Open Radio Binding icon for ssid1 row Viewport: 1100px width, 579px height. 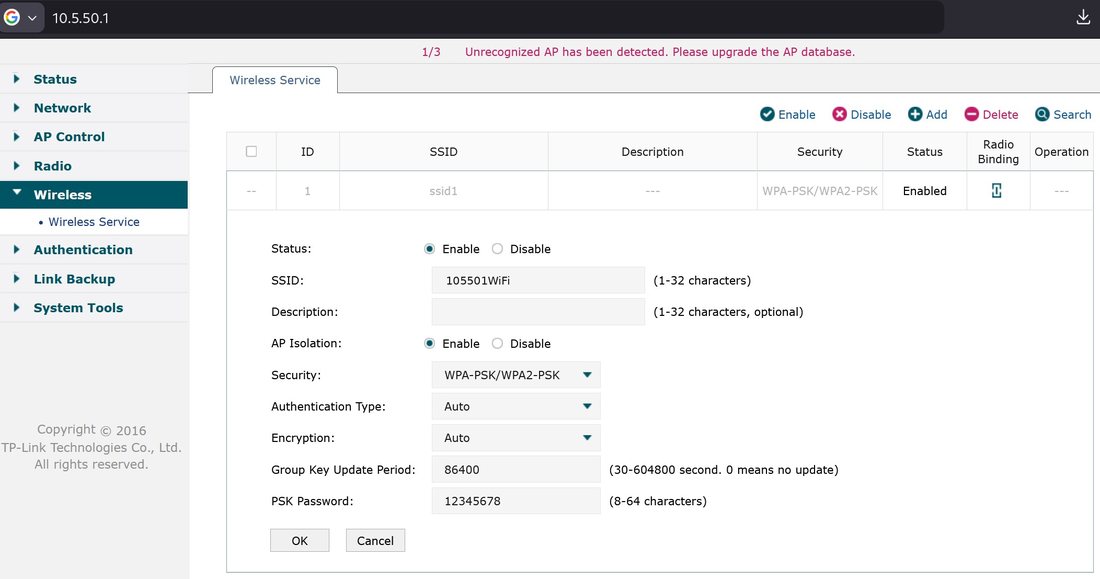[996, 190]
